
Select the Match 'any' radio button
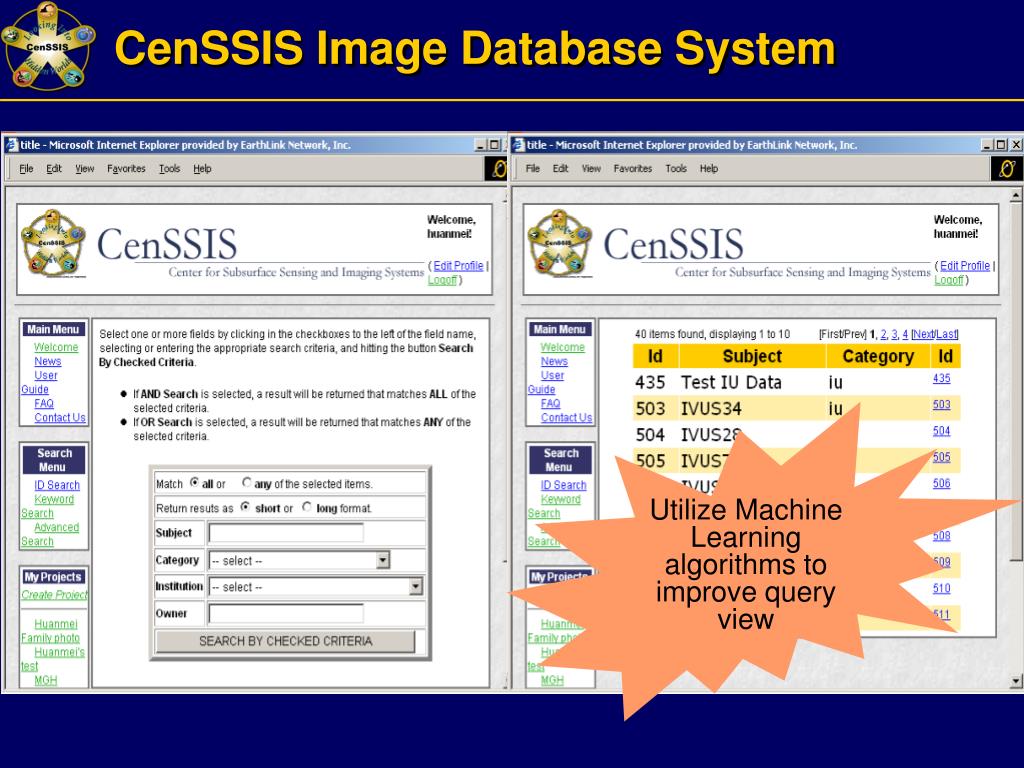coord(246,483)
